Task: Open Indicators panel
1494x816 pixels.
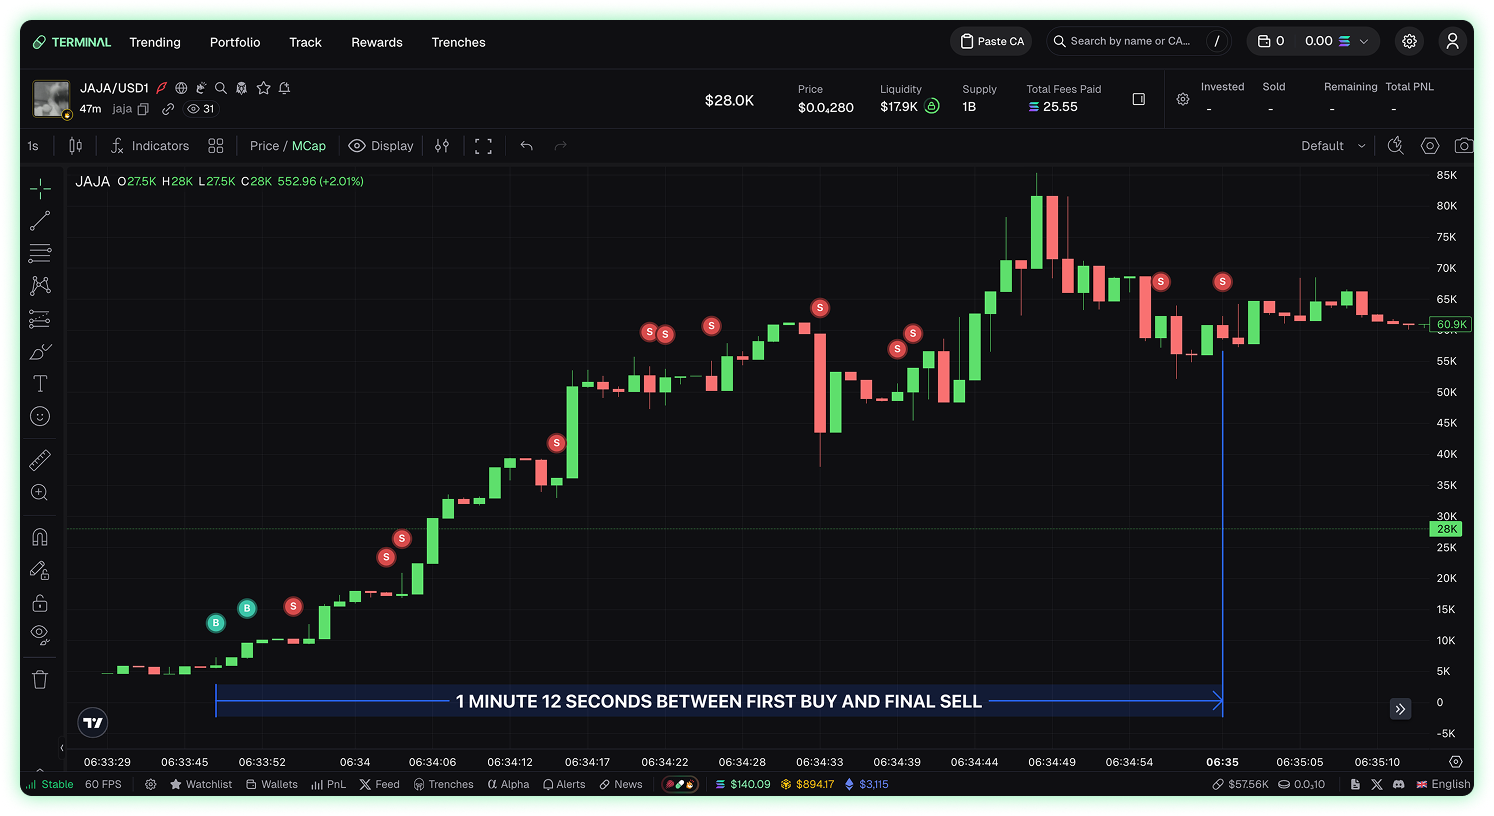Action: [150, 146]
